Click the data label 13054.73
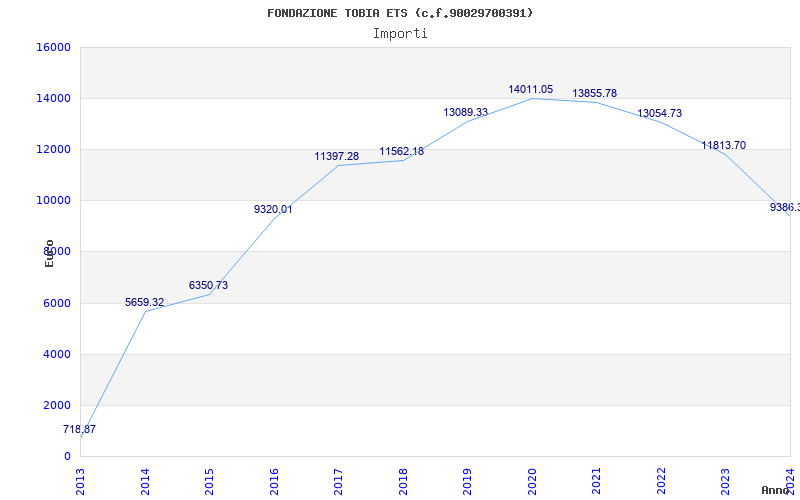 tap(659, 114)
